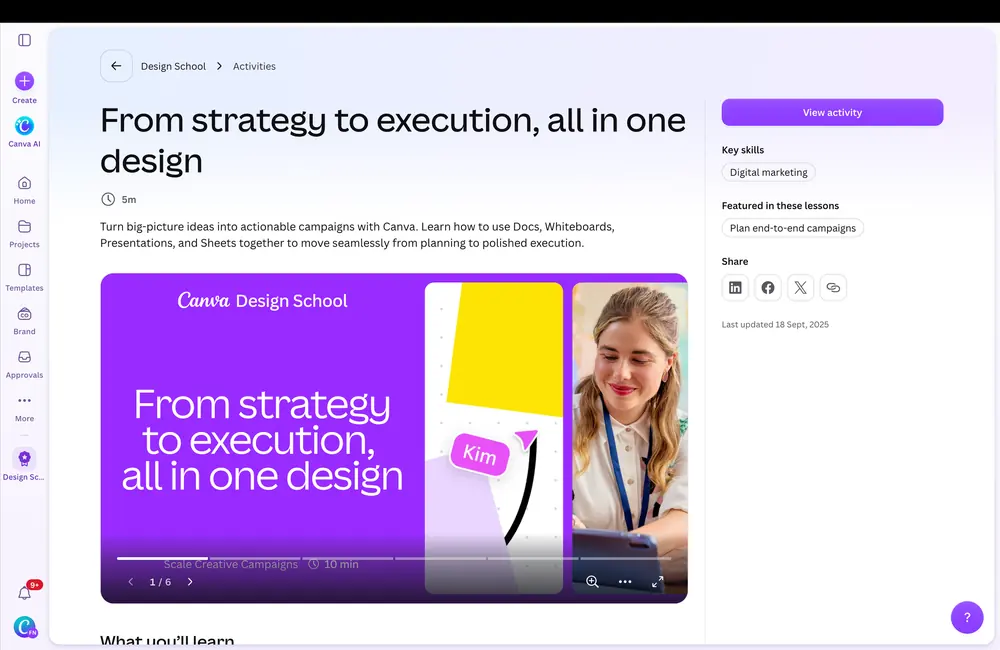Open Design School breadcrumb

coord(173,66)
